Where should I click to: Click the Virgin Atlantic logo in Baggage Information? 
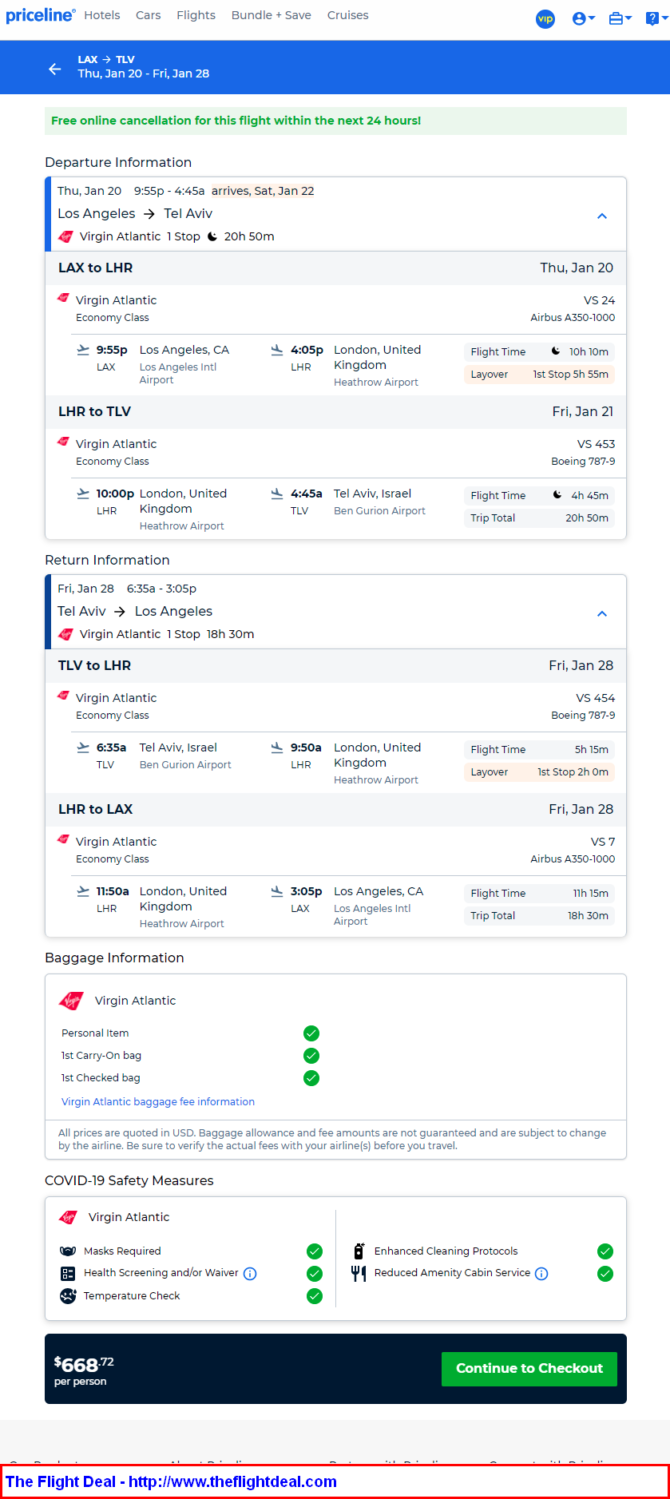(72, 1000)
